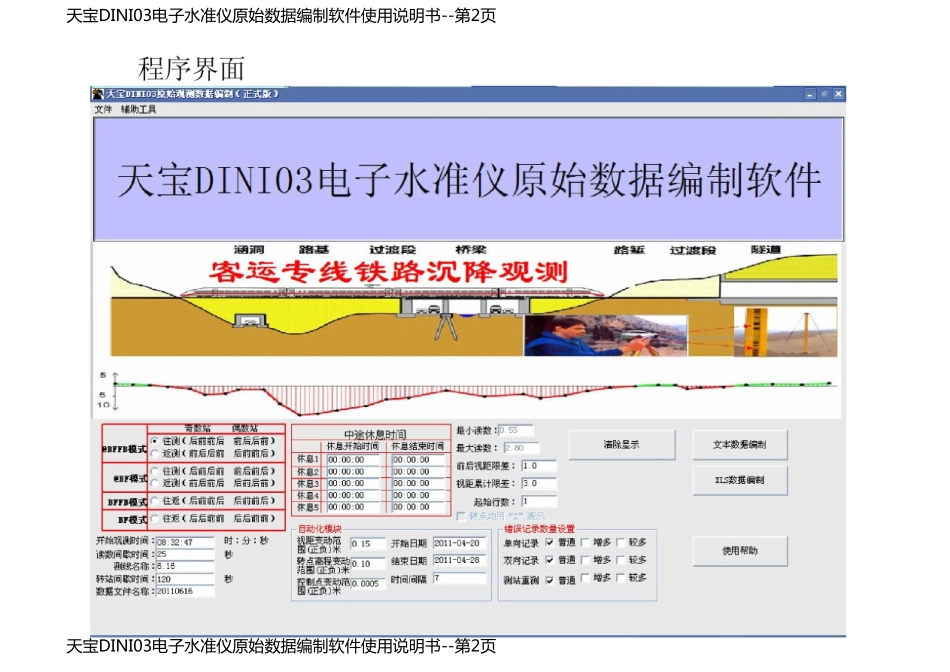Check 测站重测 增多 checkbox
Image resolution: width=950 pixels, height=672 pixels.
click(585, 578)
